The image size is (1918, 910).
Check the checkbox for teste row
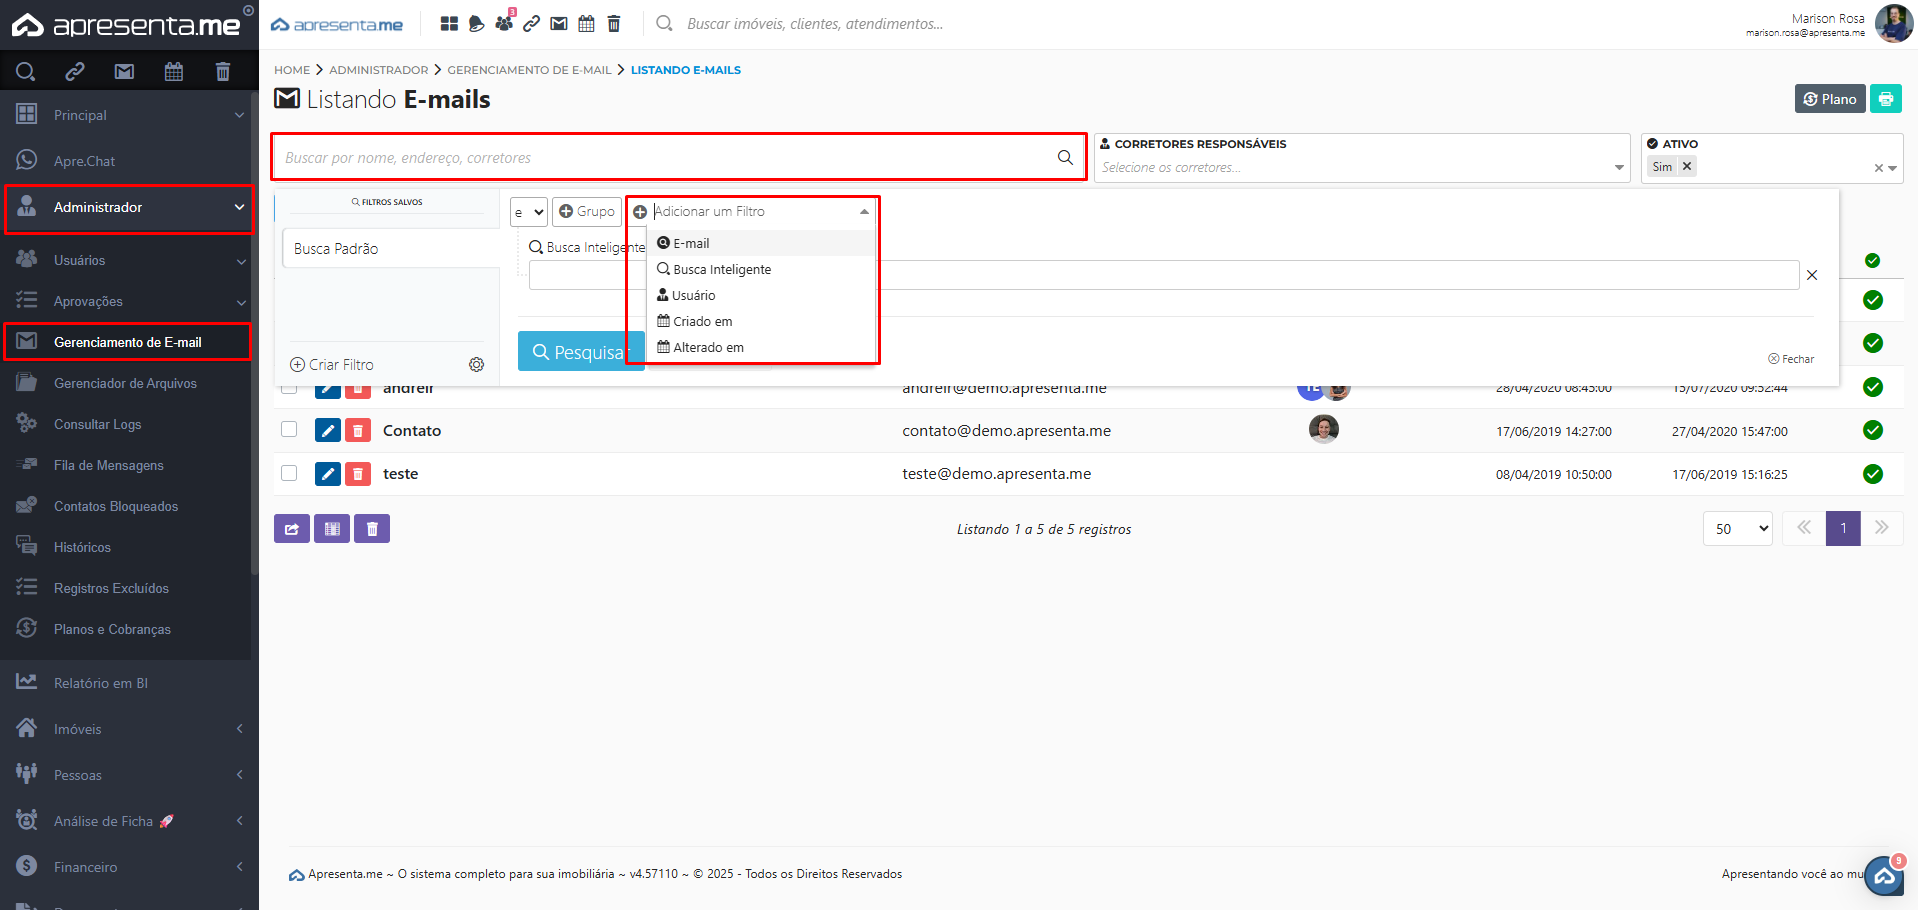(x=289, y=473)
